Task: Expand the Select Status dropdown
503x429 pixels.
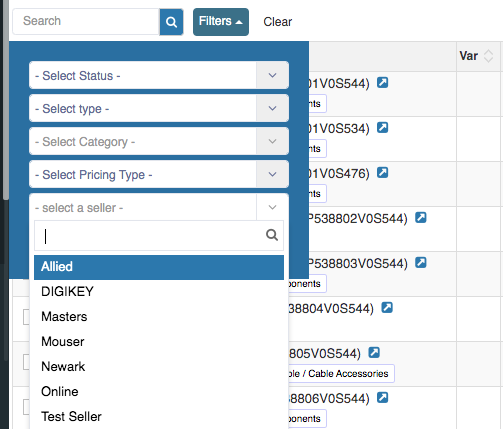Action: pos(159,75)
